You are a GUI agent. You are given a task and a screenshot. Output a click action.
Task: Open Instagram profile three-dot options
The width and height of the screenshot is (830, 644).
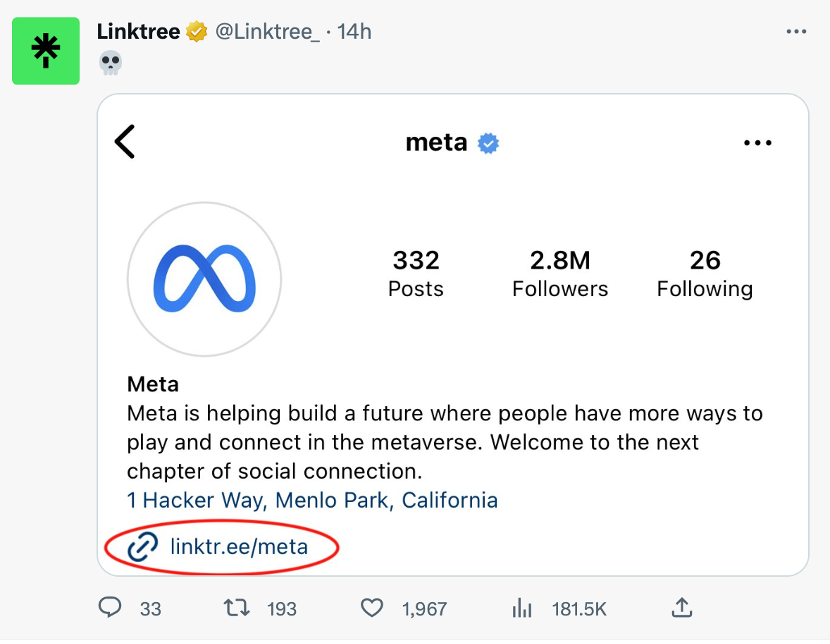point(758,143)
